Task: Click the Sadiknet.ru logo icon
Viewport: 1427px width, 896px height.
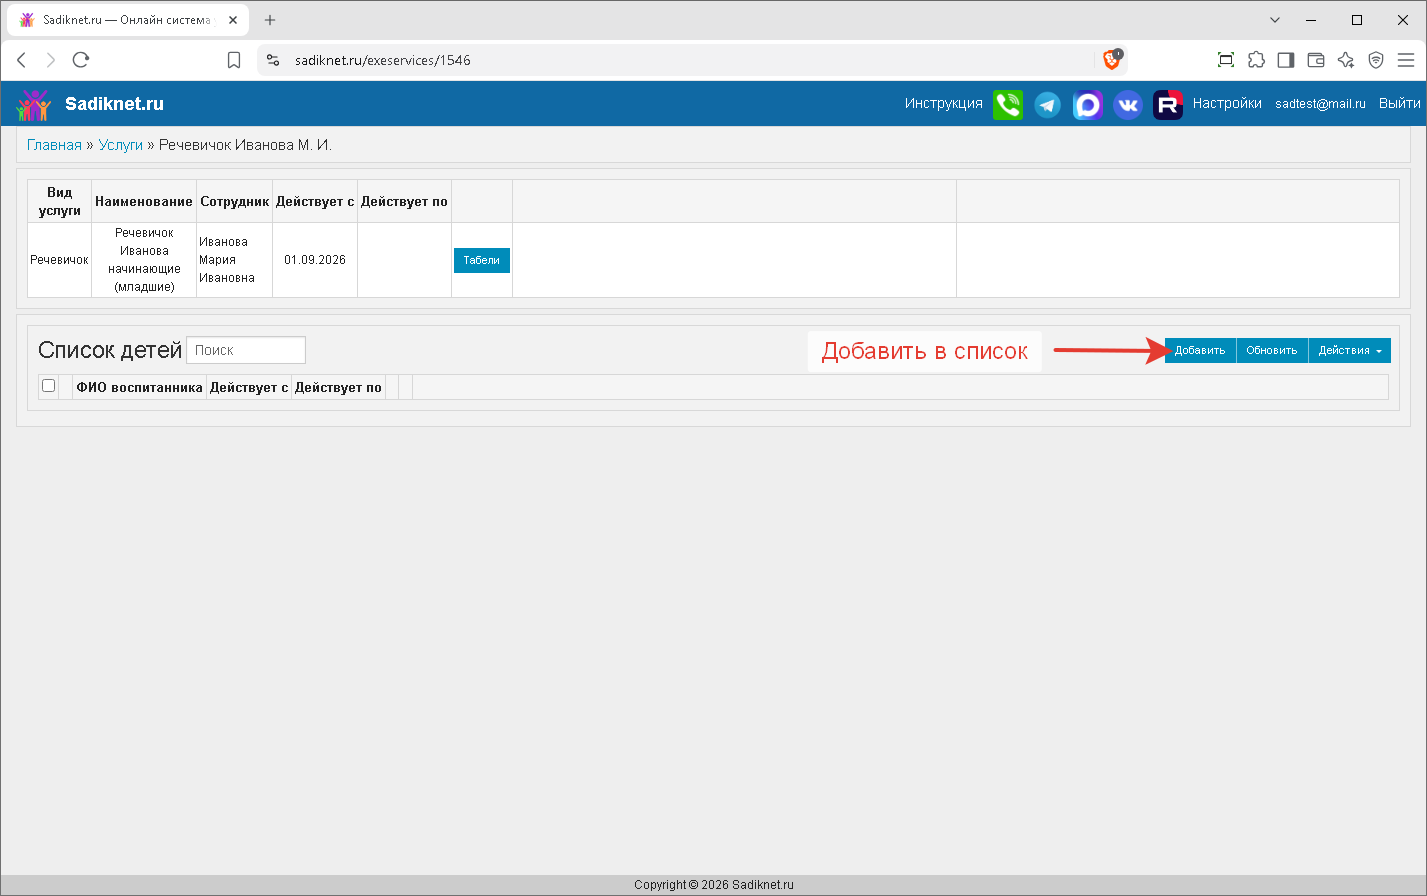Action: 33,104
